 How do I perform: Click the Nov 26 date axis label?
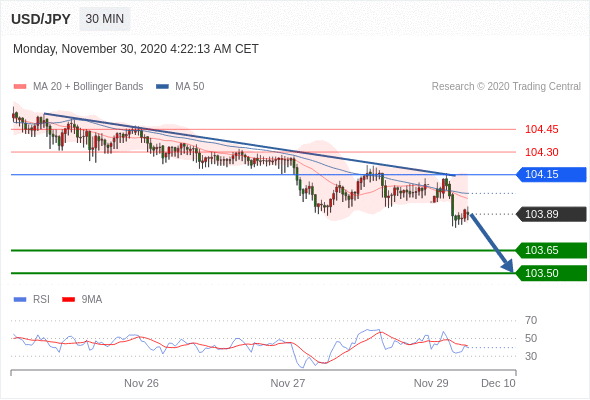(141, 383)
